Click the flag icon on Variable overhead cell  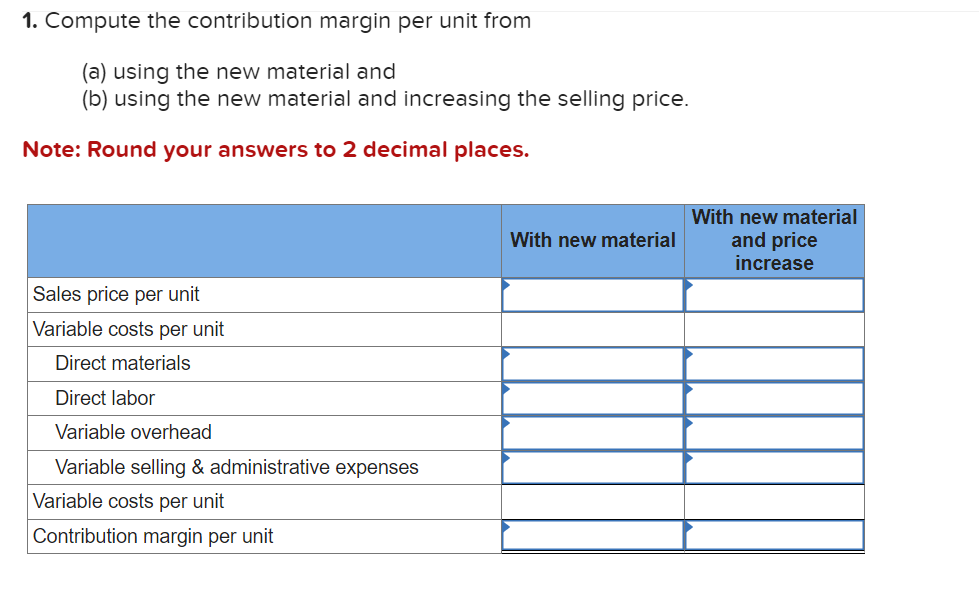508,424
